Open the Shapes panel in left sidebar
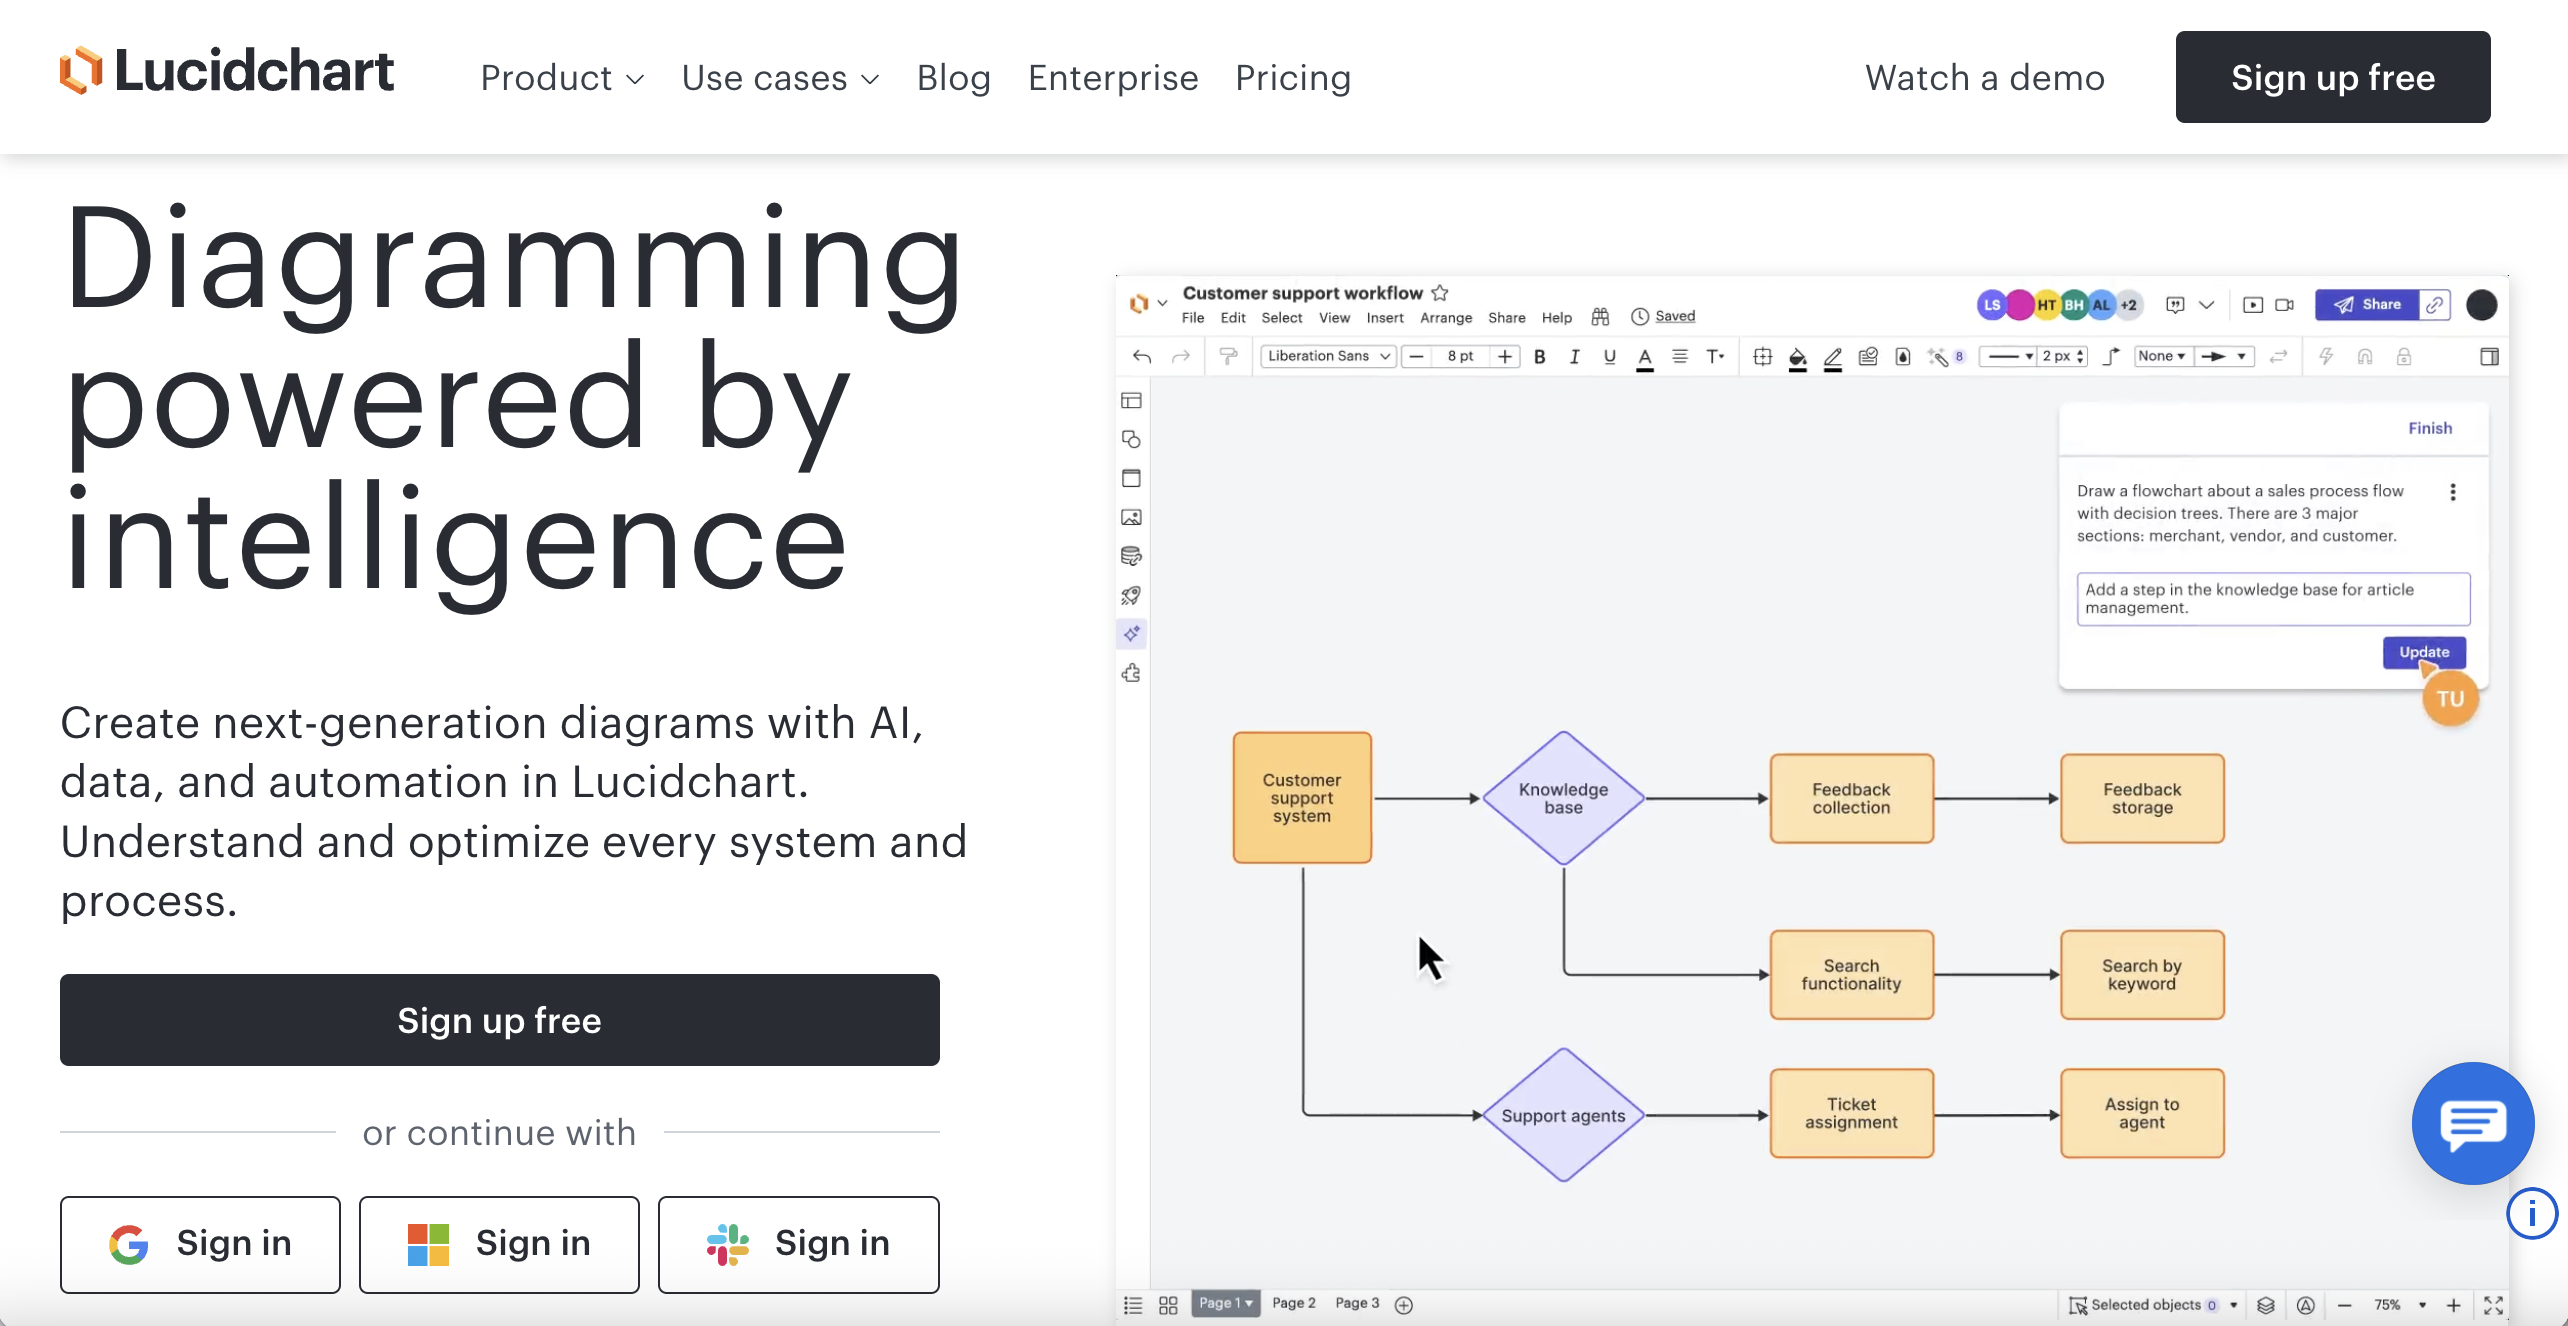This screenshot has width=2568, height=1326. [x=1131, y=439]
